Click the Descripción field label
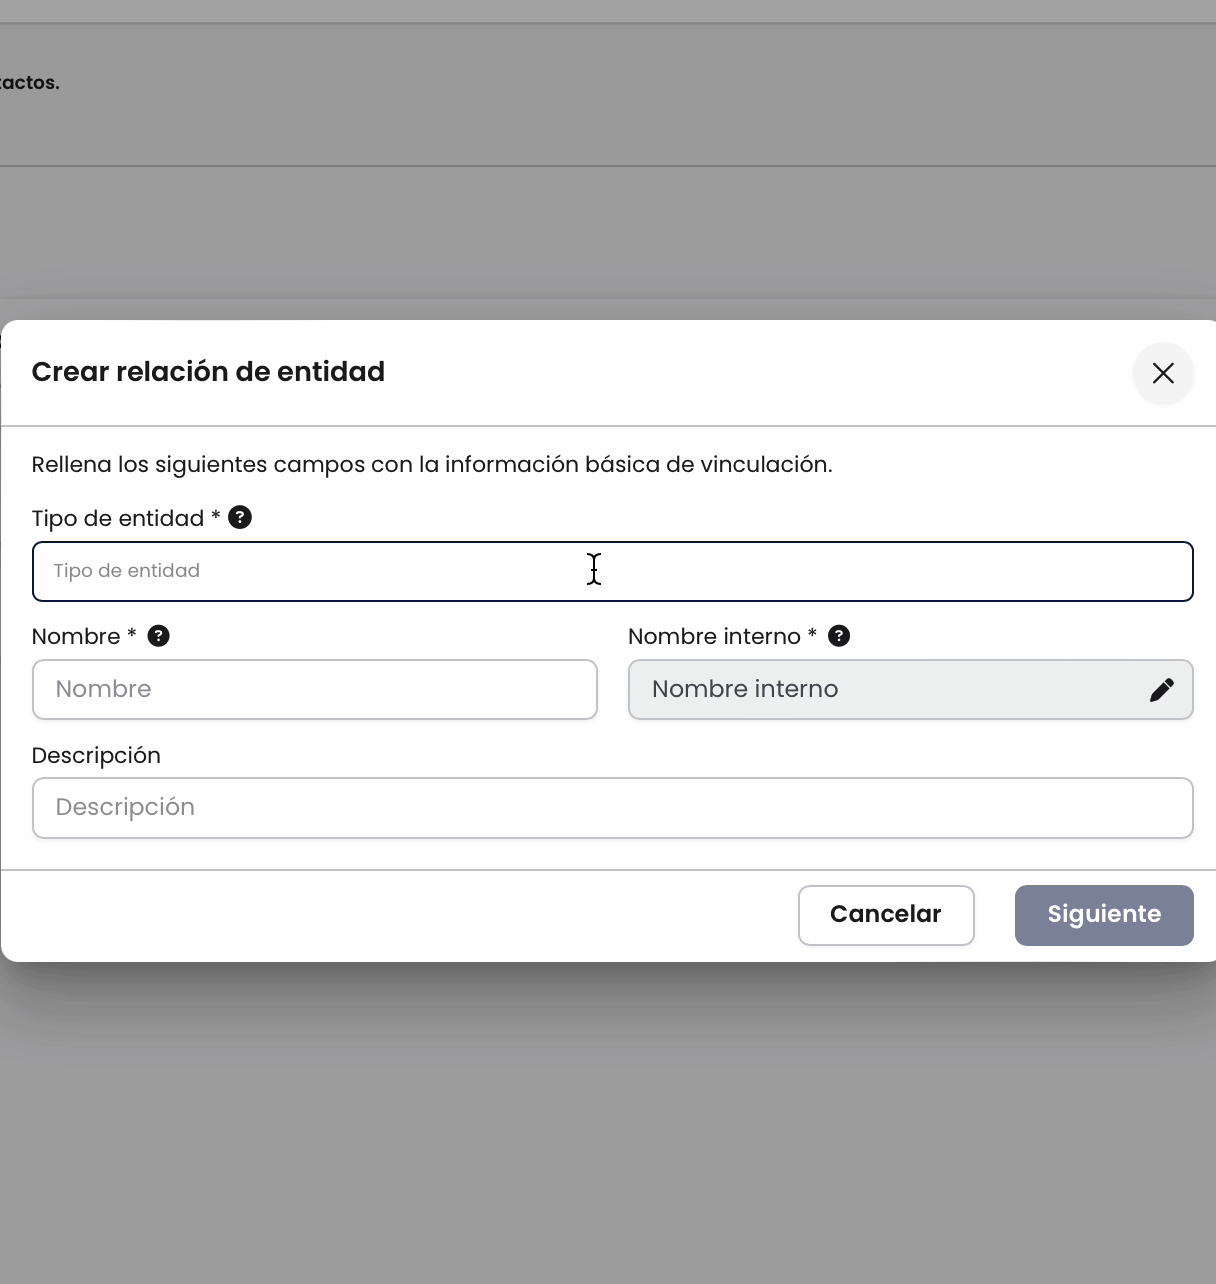This screenshot has width=1216, height=1284. pyautogui.click(x=96, y=755)
